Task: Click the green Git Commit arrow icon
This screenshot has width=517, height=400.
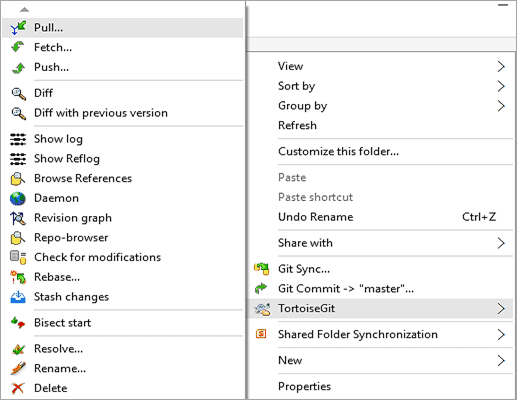Action: [261, 288]
